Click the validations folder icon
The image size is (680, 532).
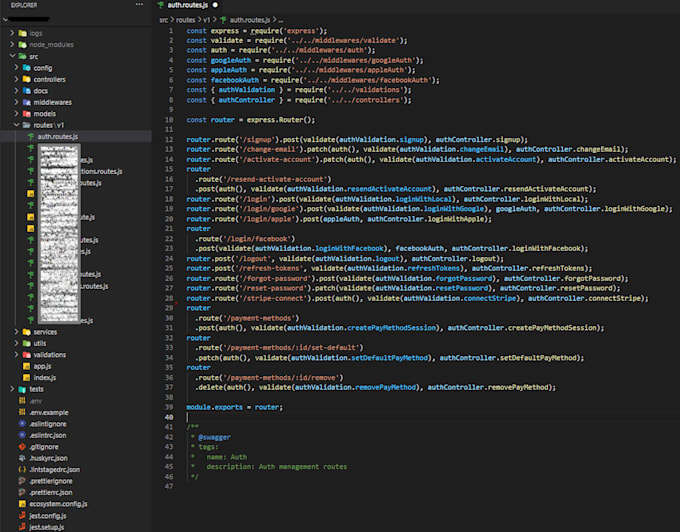coord(26,355)
